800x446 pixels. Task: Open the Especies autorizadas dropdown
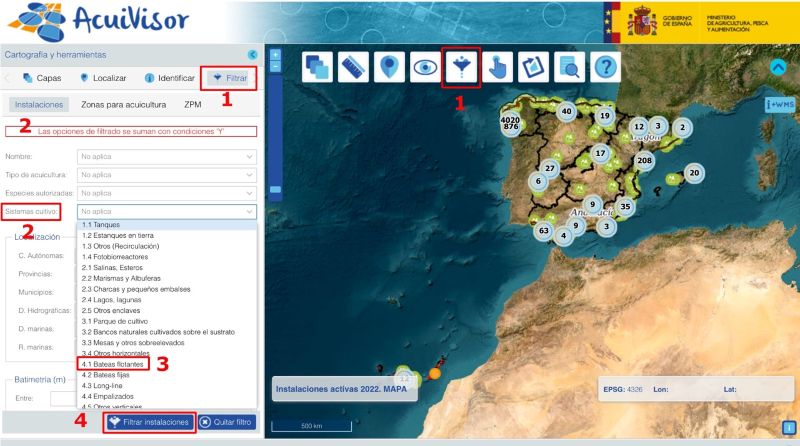[166, 193]
